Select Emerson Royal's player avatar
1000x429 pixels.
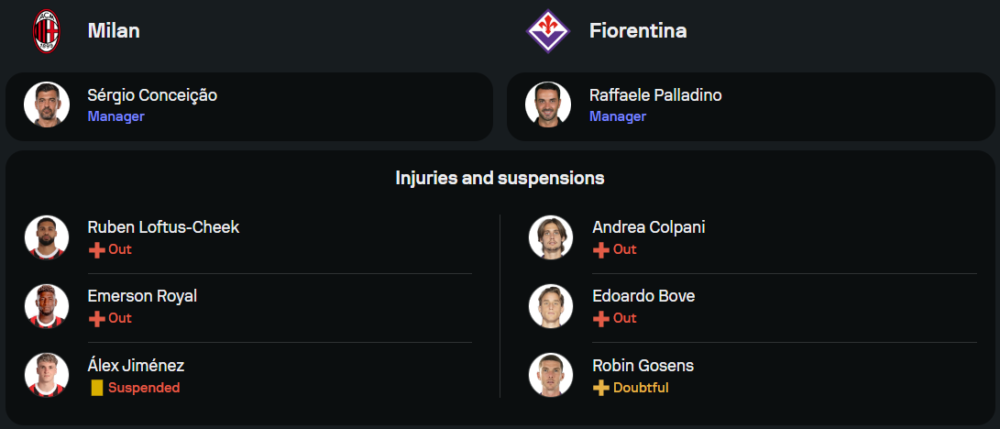pyautogui.click(x=47, y=306)
